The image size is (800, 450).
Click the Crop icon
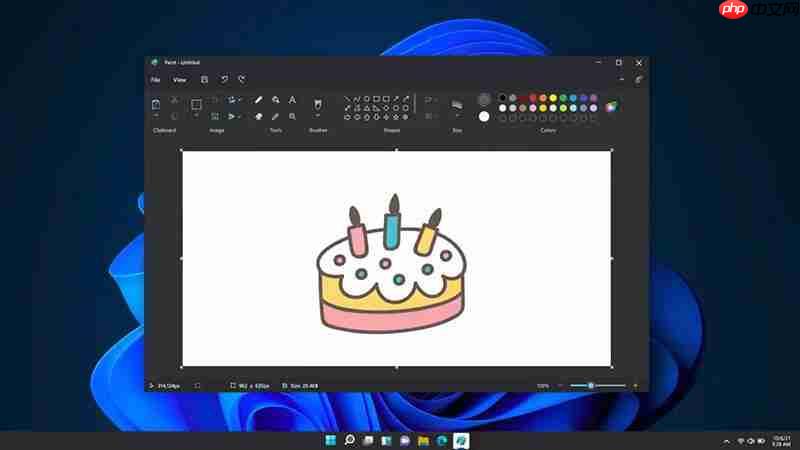tap(215, 100)
